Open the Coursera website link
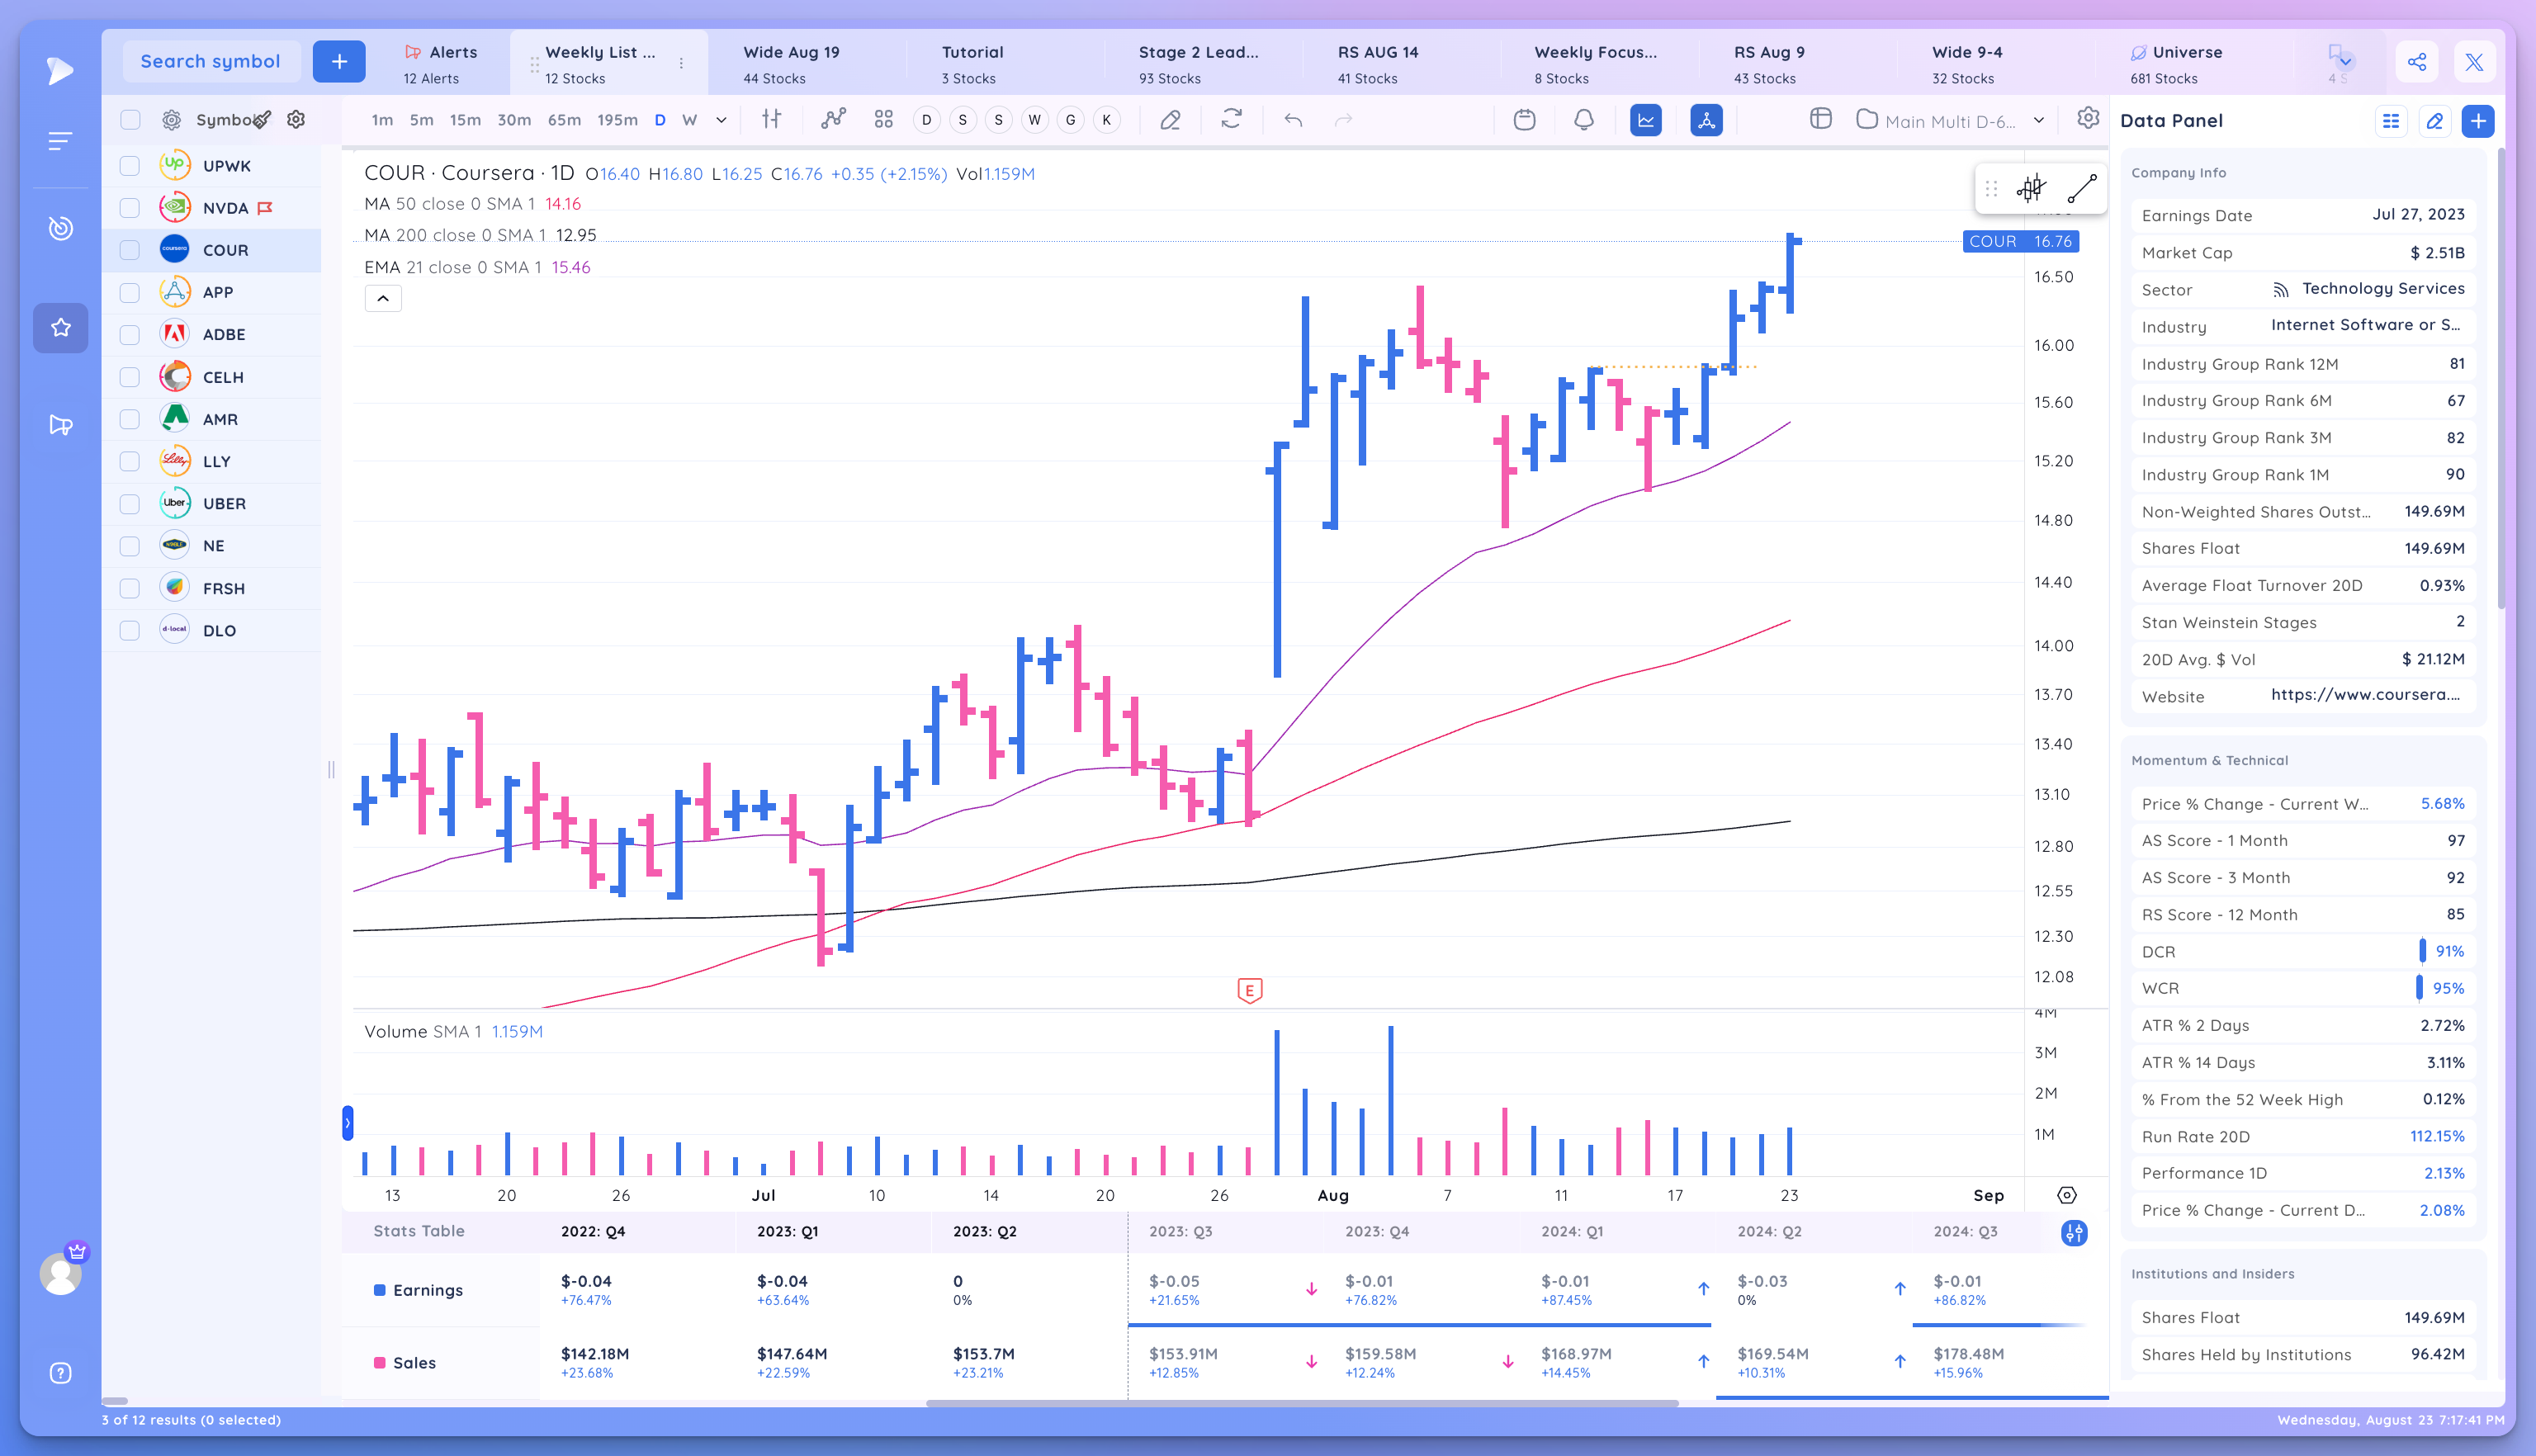This screenshot has width=2536, height=1456. [x=2365, y=695]
